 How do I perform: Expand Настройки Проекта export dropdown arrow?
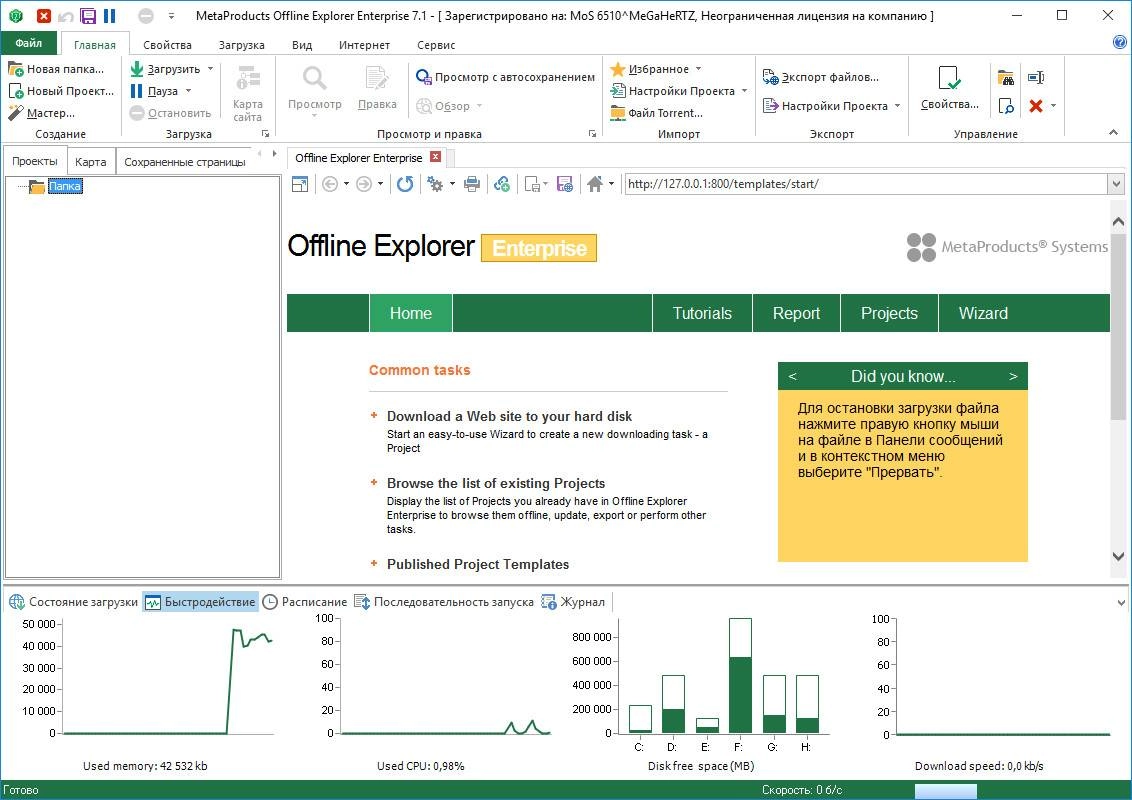[x=897, y=106]
